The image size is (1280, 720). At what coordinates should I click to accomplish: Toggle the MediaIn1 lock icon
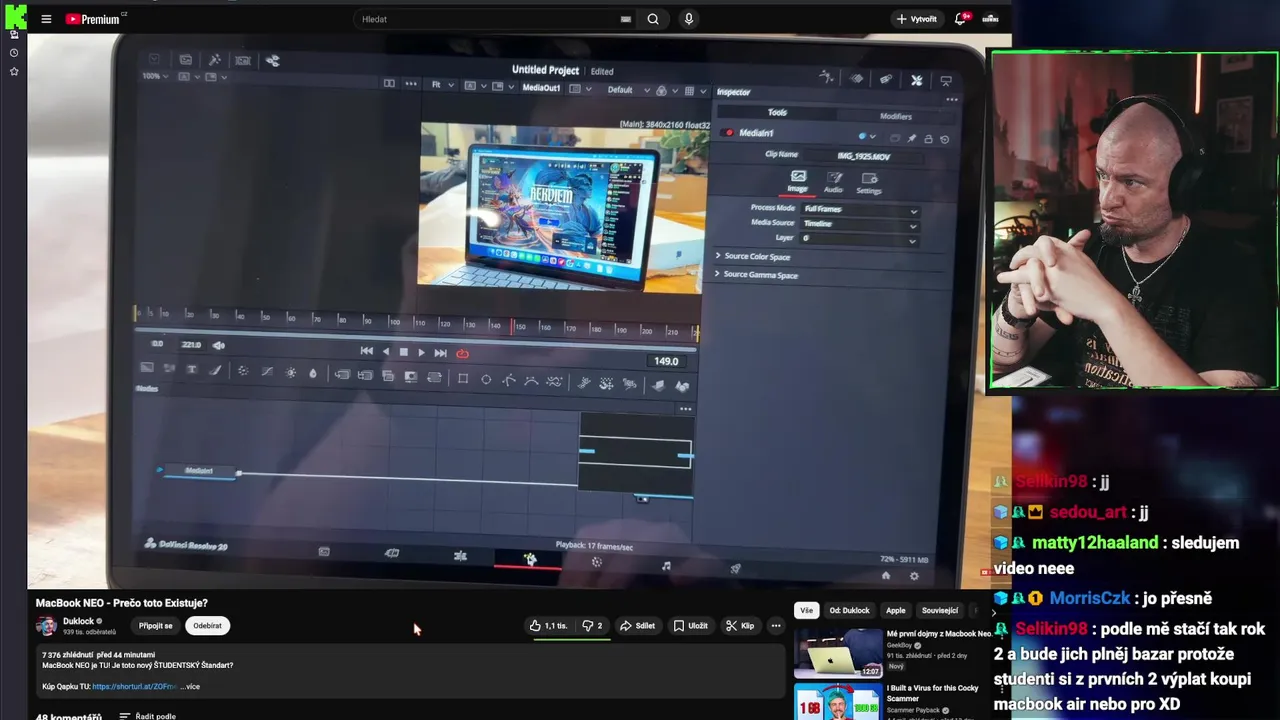click(x=928, y=139)
